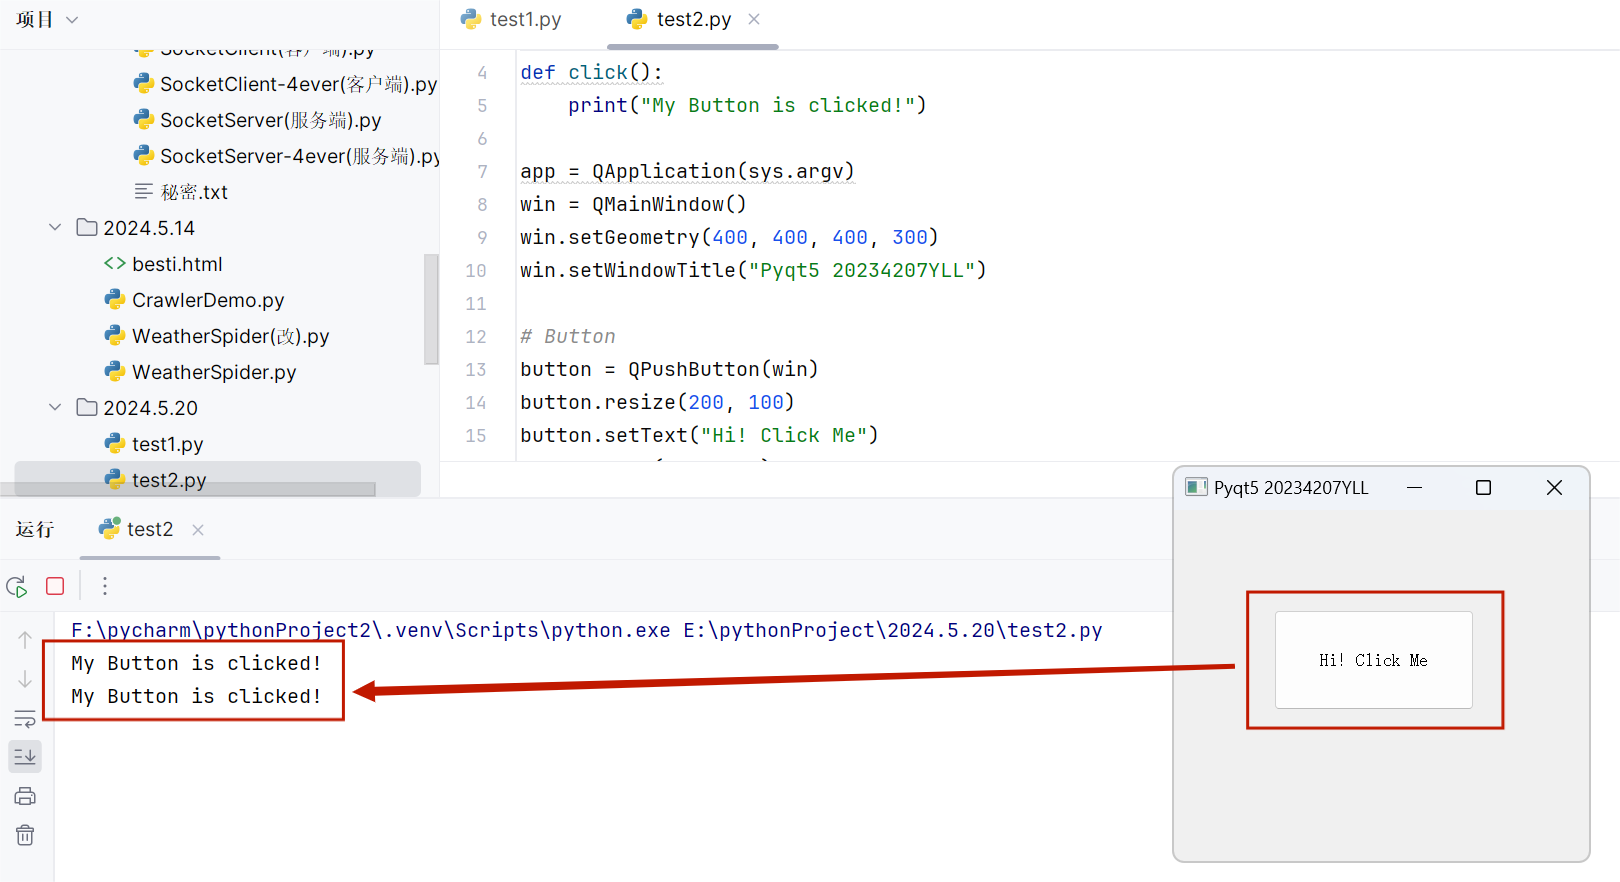
Task: Click the 'app = QApplication(sys.argv)' line
Action: click(x=687, y=171)
